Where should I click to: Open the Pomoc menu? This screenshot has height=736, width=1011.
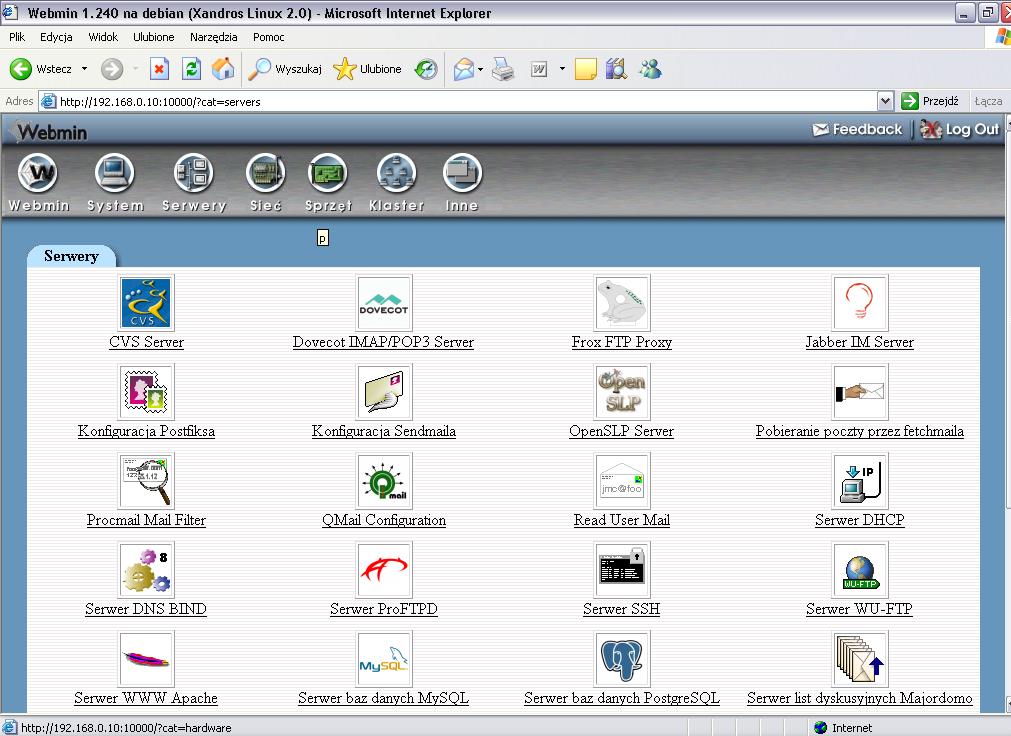point(268,37)
